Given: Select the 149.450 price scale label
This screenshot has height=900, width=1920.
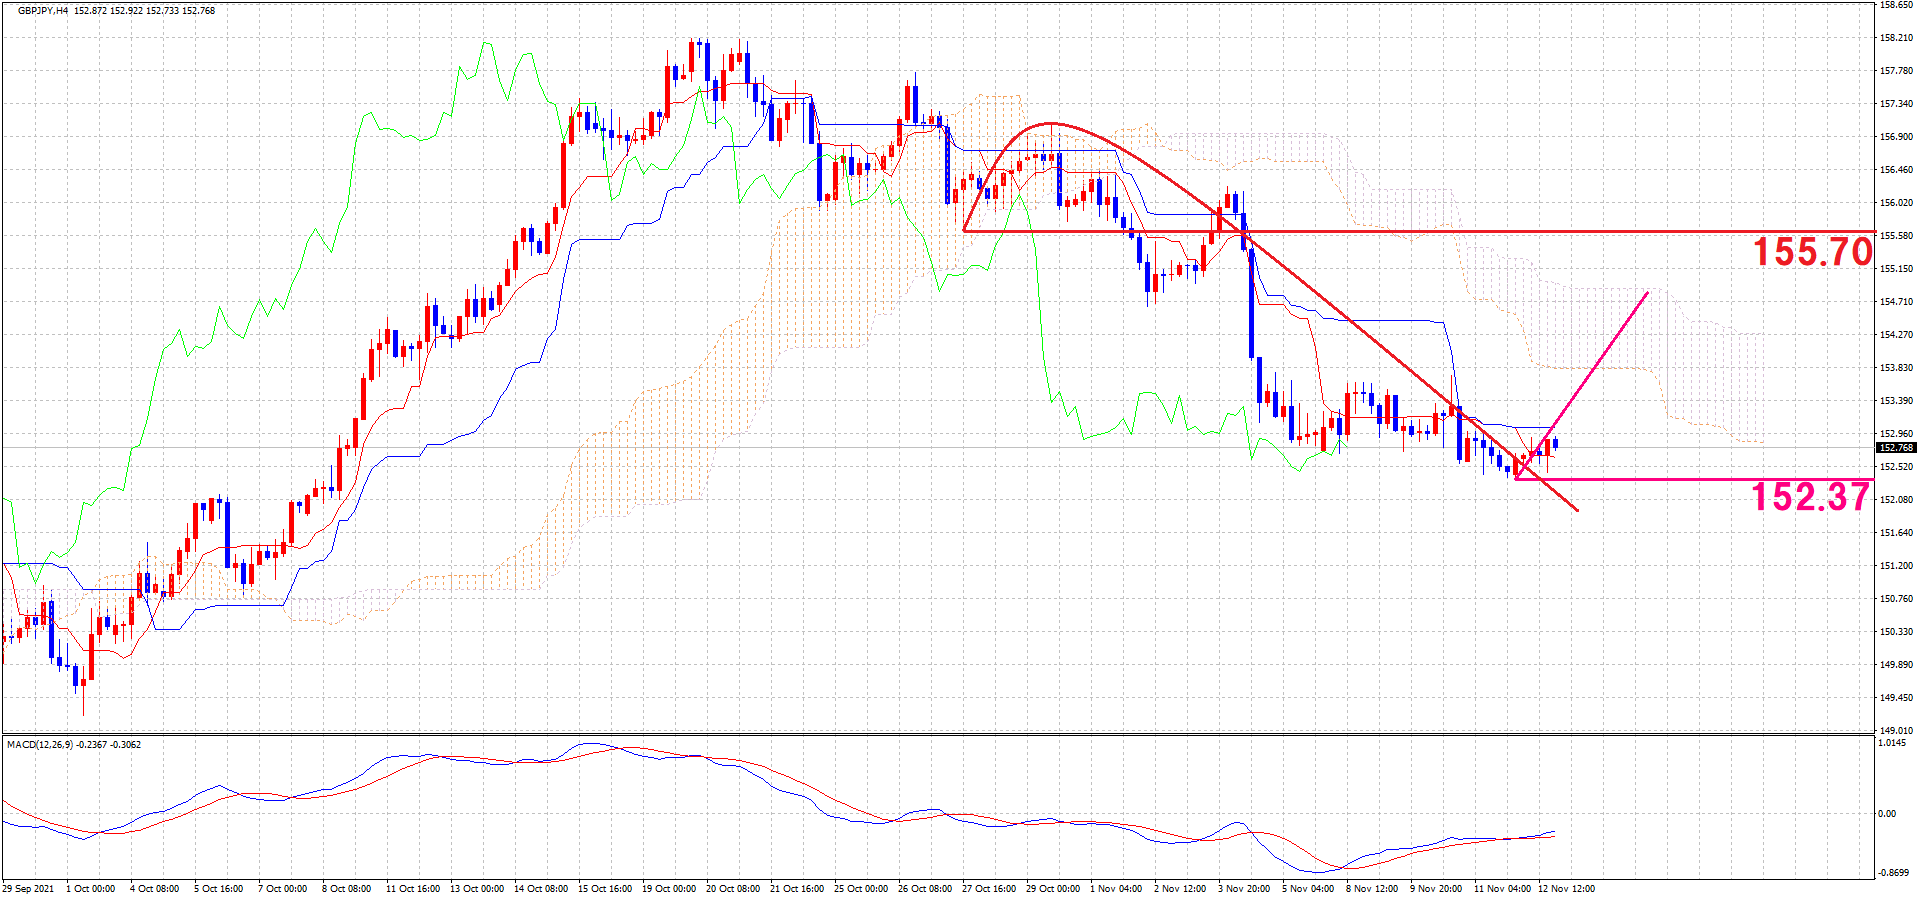Looking at the screenshot, I should (x=1896, y=698).
